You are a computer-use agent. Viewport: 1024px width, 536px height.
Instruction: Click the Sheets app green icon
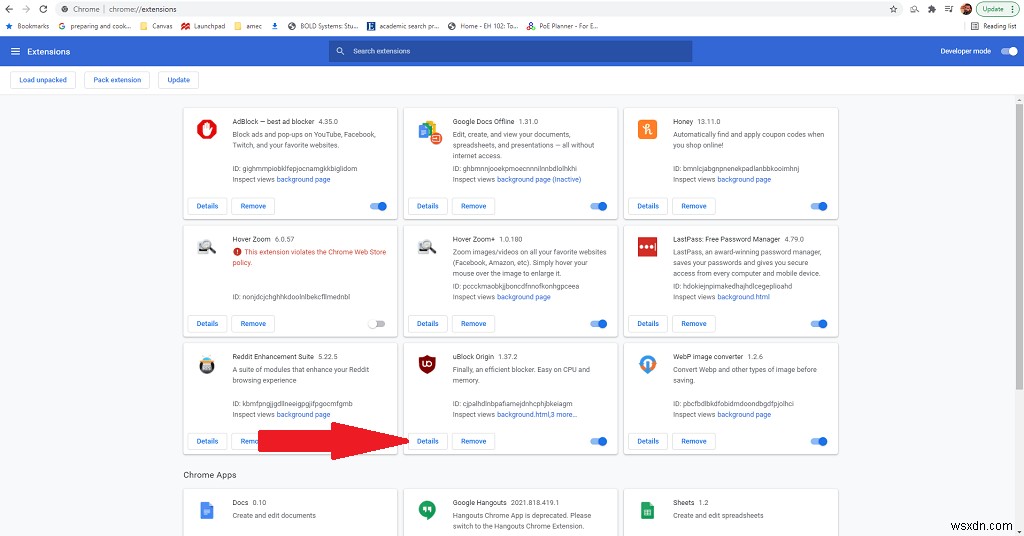647,510
